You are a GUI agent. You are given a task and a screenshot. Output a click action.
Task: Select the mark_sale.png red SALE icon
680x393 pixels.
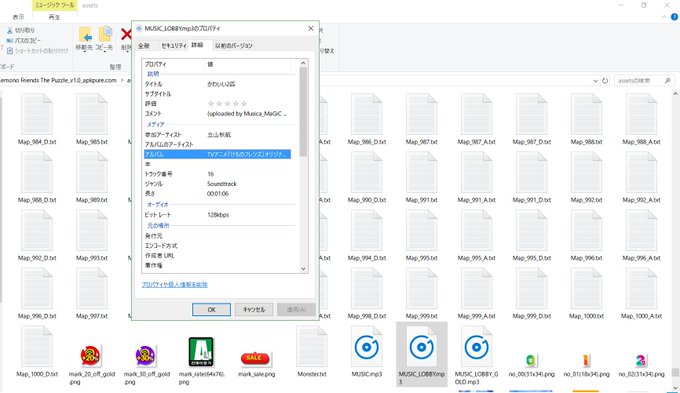point(256,358)
